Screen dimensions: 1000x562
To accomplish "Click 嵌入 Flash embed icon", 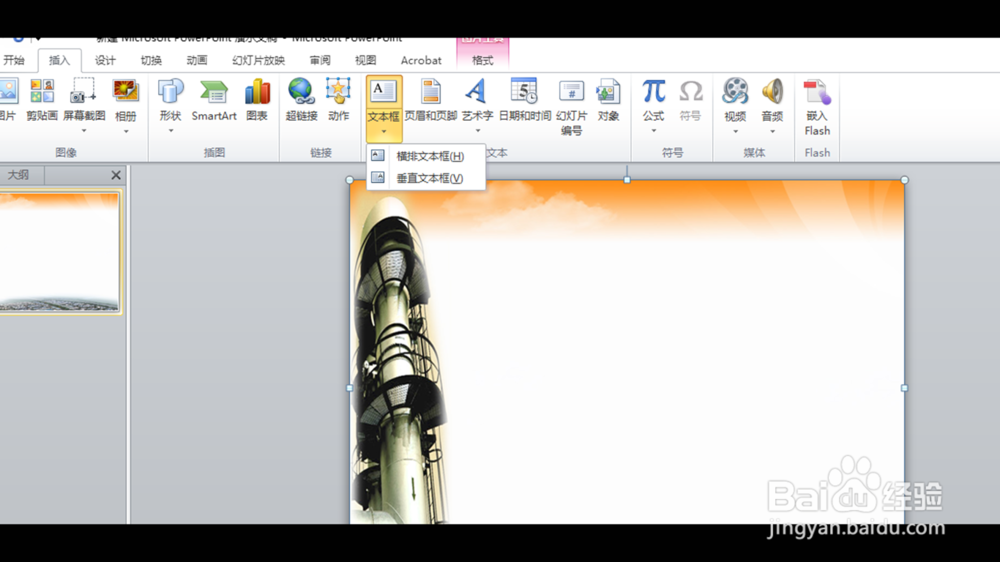I will point(817,92).
